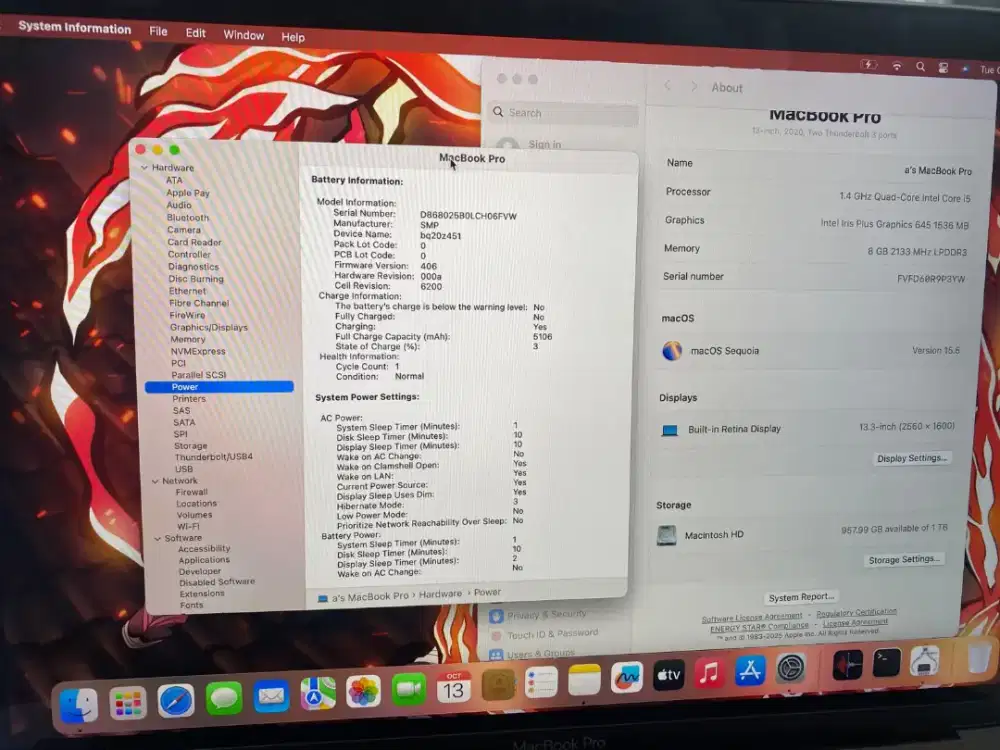Open Privacy & Security in Settings sidebar
This screenshot has width=1000, height=750.
547,615
